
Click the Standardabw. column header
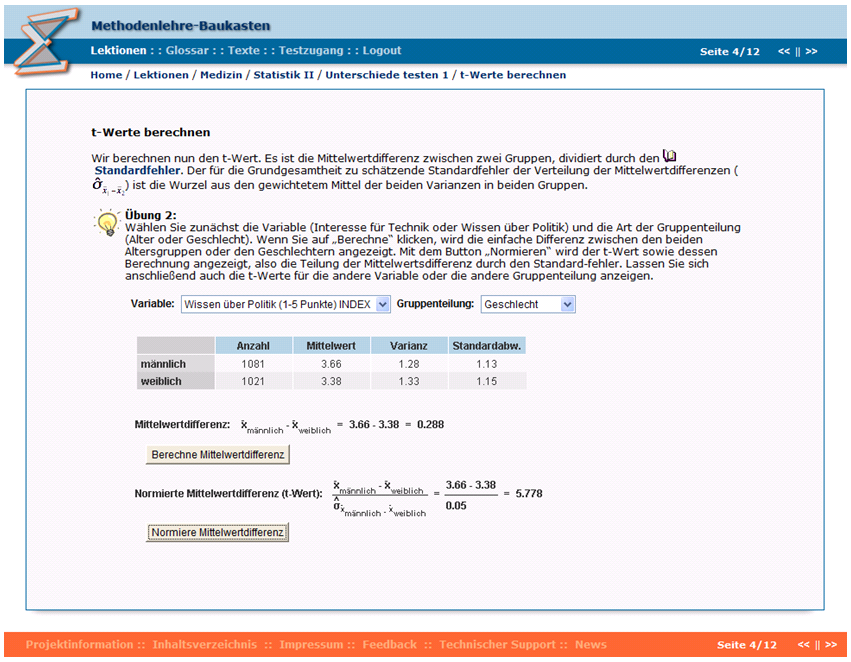(x=487, y=346)
